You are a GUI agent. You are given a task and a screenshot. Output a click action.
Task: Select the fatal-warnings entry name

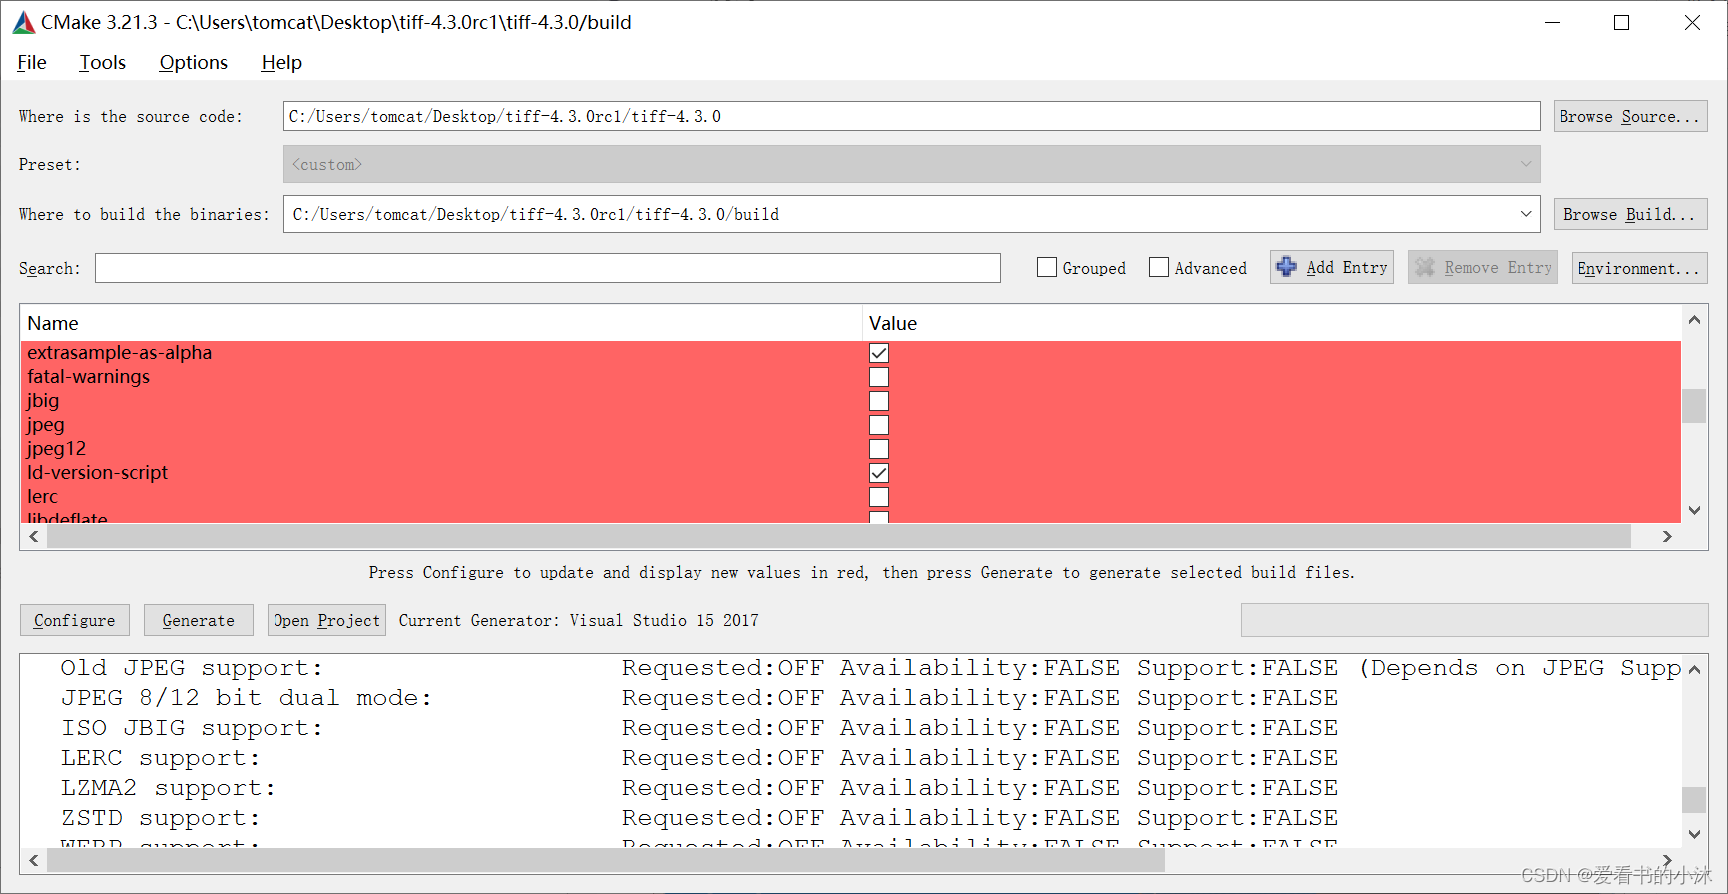(89, 377)
